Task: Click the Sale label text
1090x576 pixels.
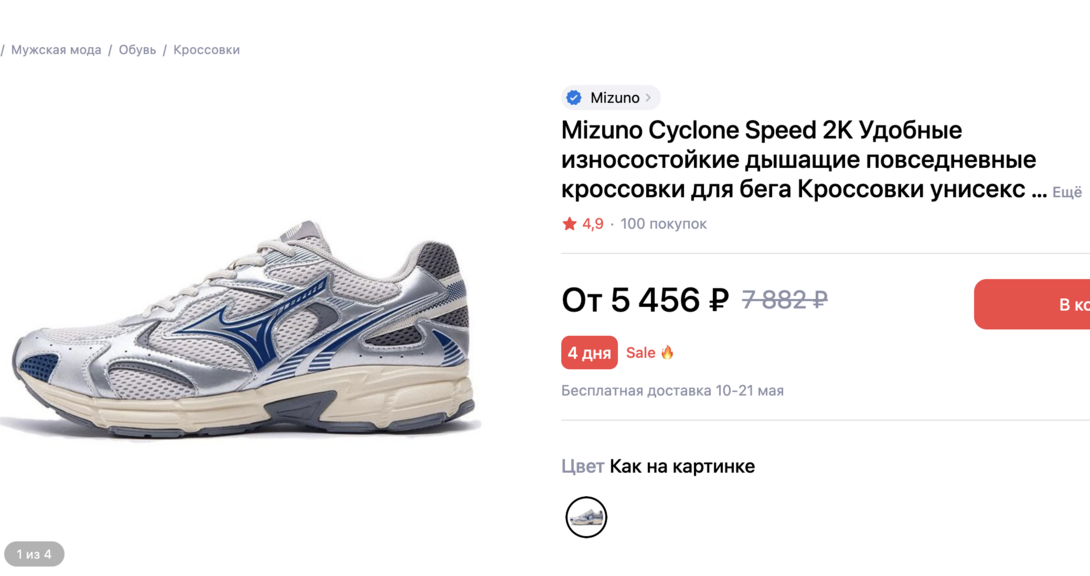Action: (640, 353)
